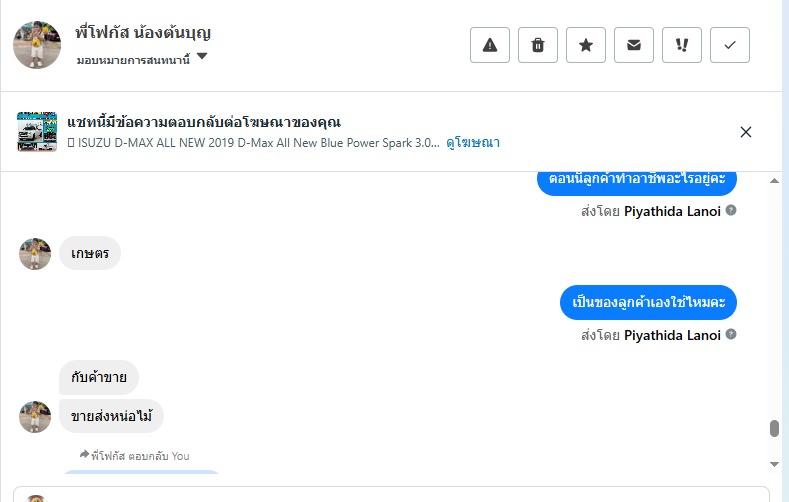Close the ad reply banner
The height and width of the screenshot is (502, 789).
pyautogui.click(x=745, y=132)
